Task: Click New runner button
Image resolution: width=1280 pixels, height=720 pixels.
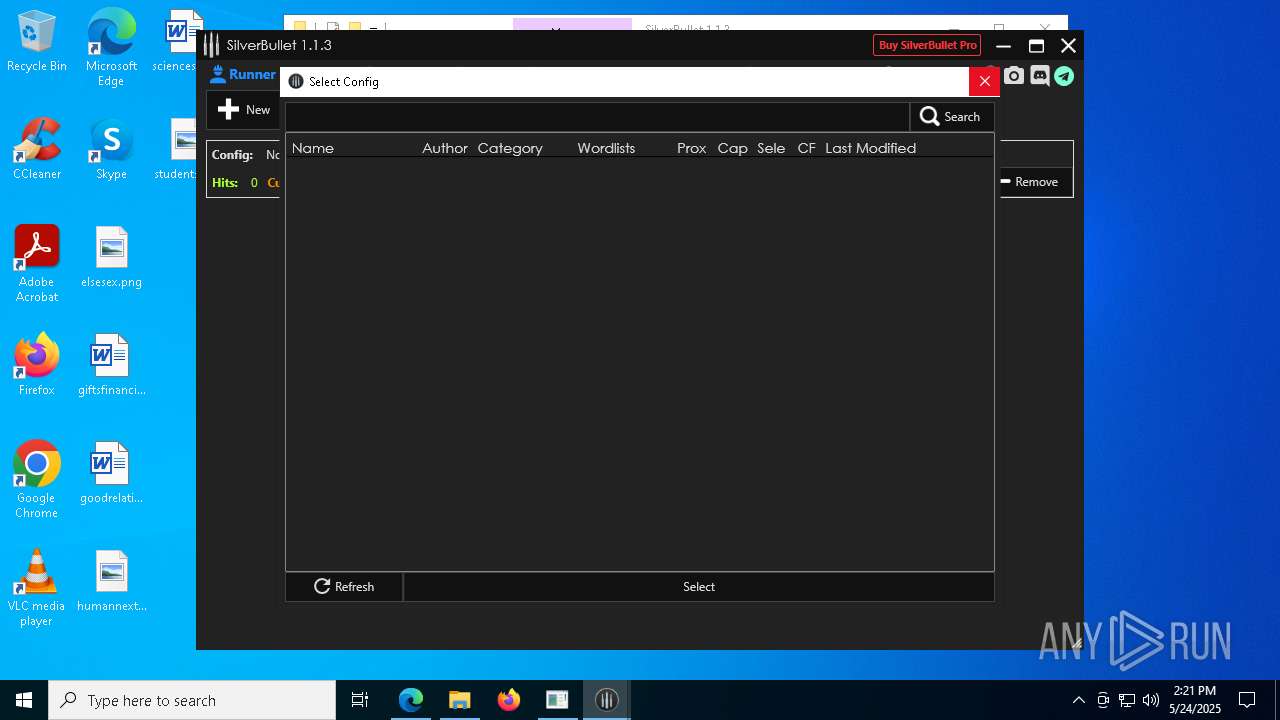Action: (x=244, y=110)
